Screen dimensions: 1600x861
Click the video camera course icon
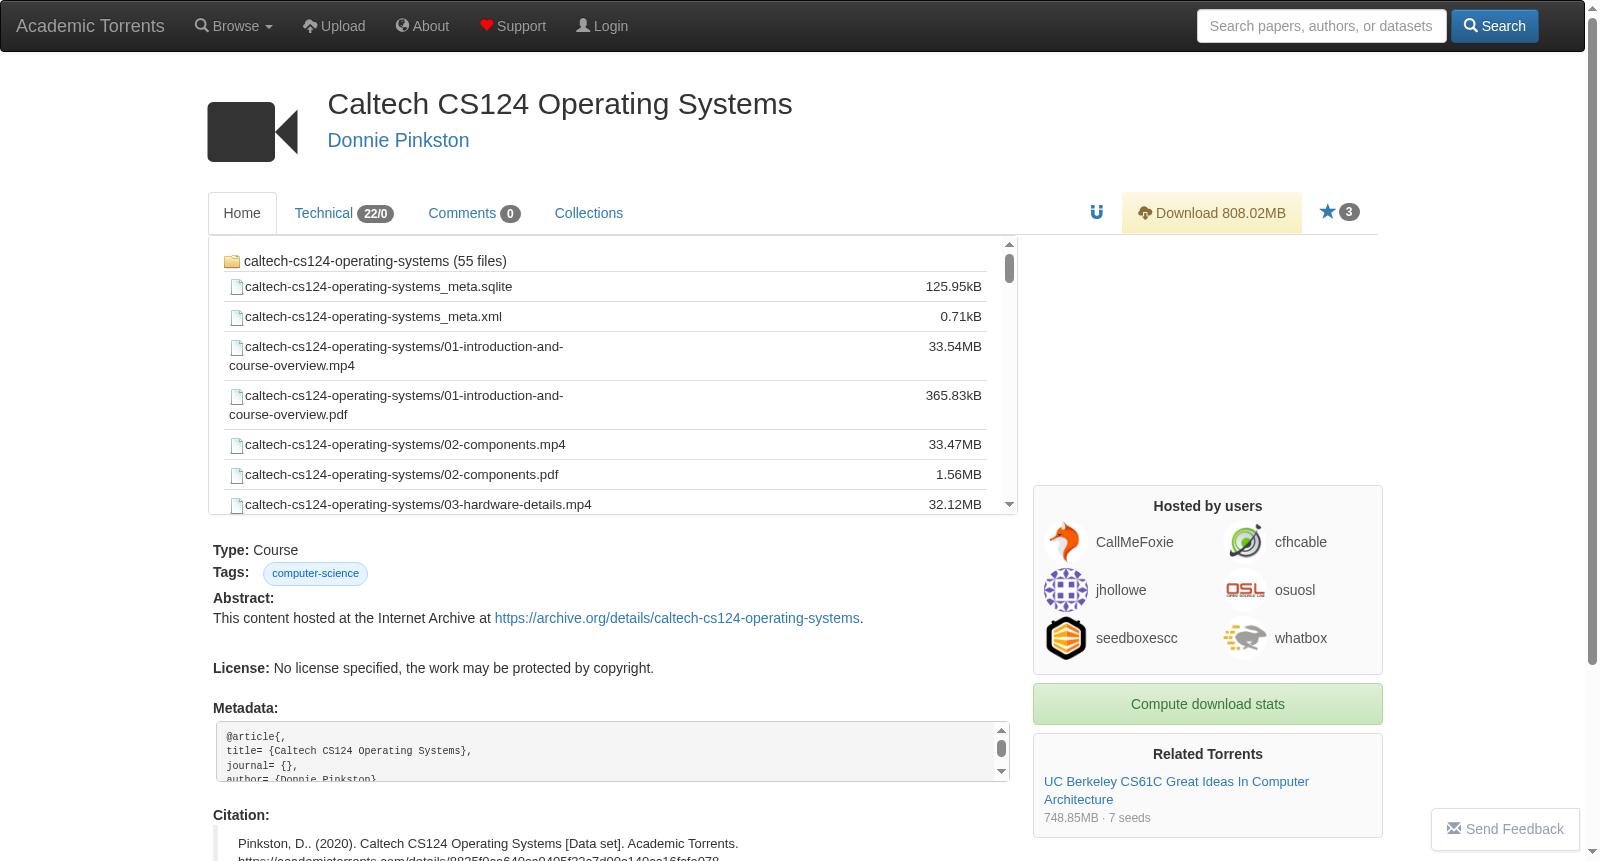point(253,131)
